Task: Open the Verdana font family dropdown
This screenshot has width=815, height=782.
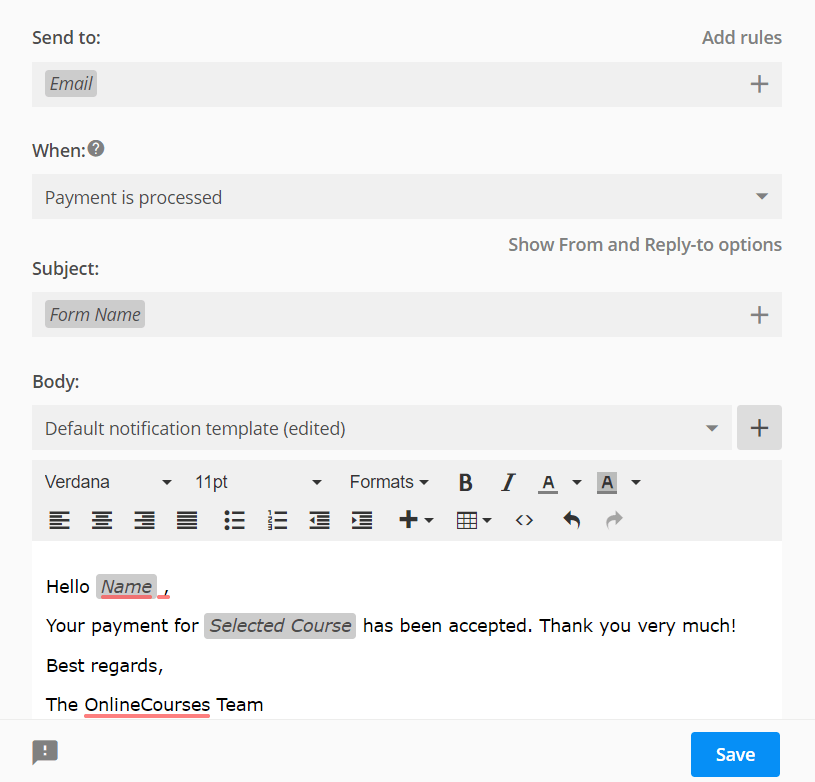Action: [x=108, y=482]
